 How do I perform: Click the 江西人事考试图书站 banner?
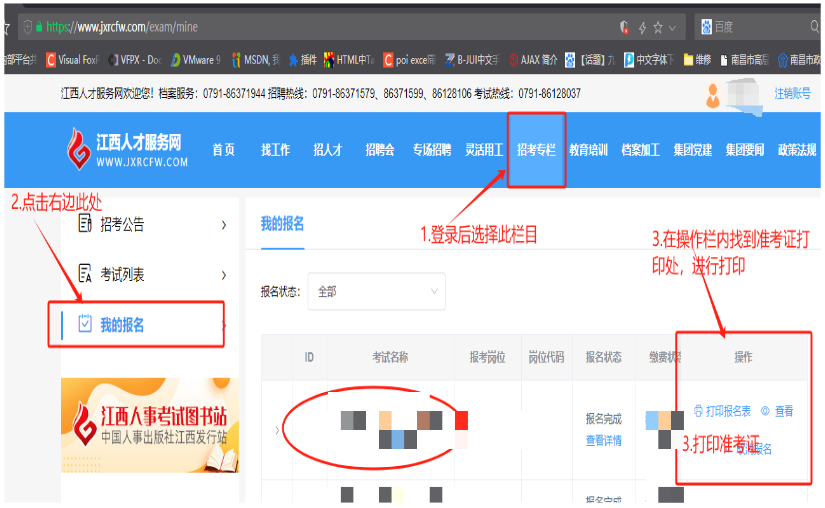pos(150,425)
